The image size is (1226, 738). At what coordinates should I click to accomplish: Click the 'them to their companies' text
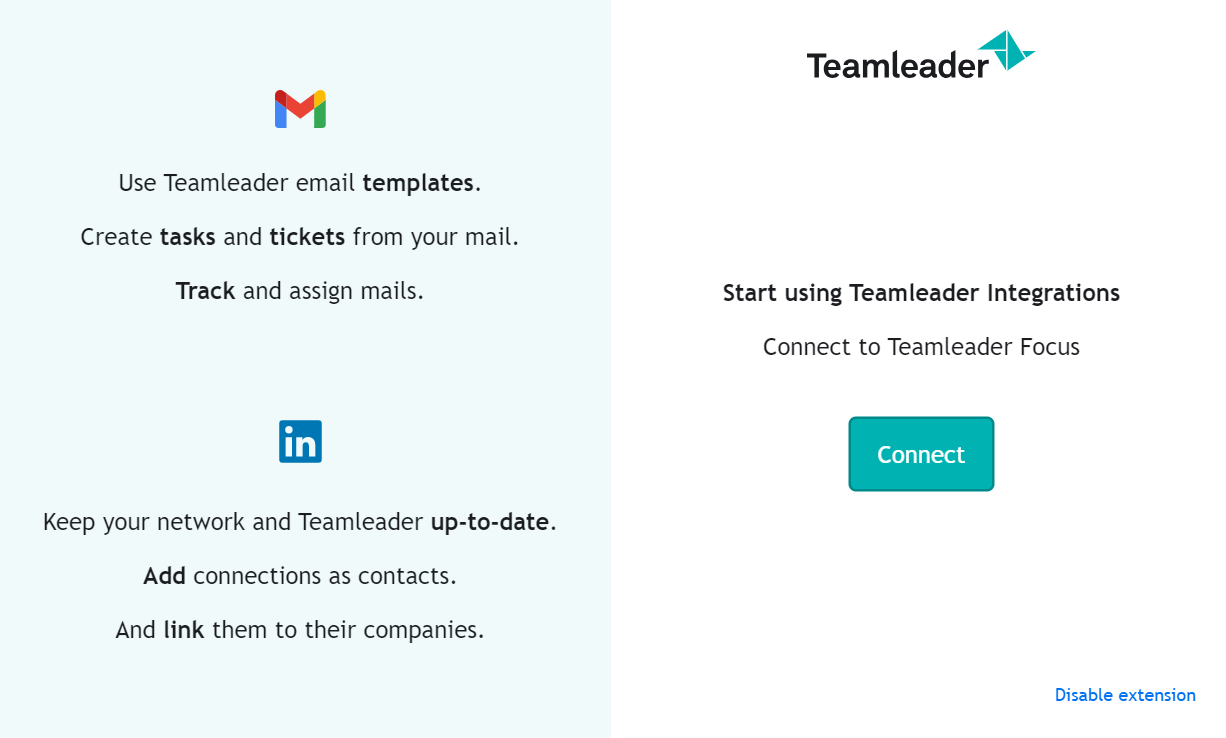[x=344, y=630]
